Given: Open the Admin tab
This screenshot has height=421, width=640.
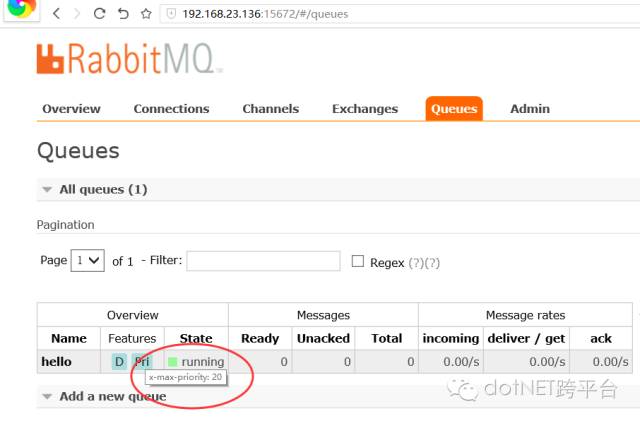Looking at the screenshot, I should 530,109.
